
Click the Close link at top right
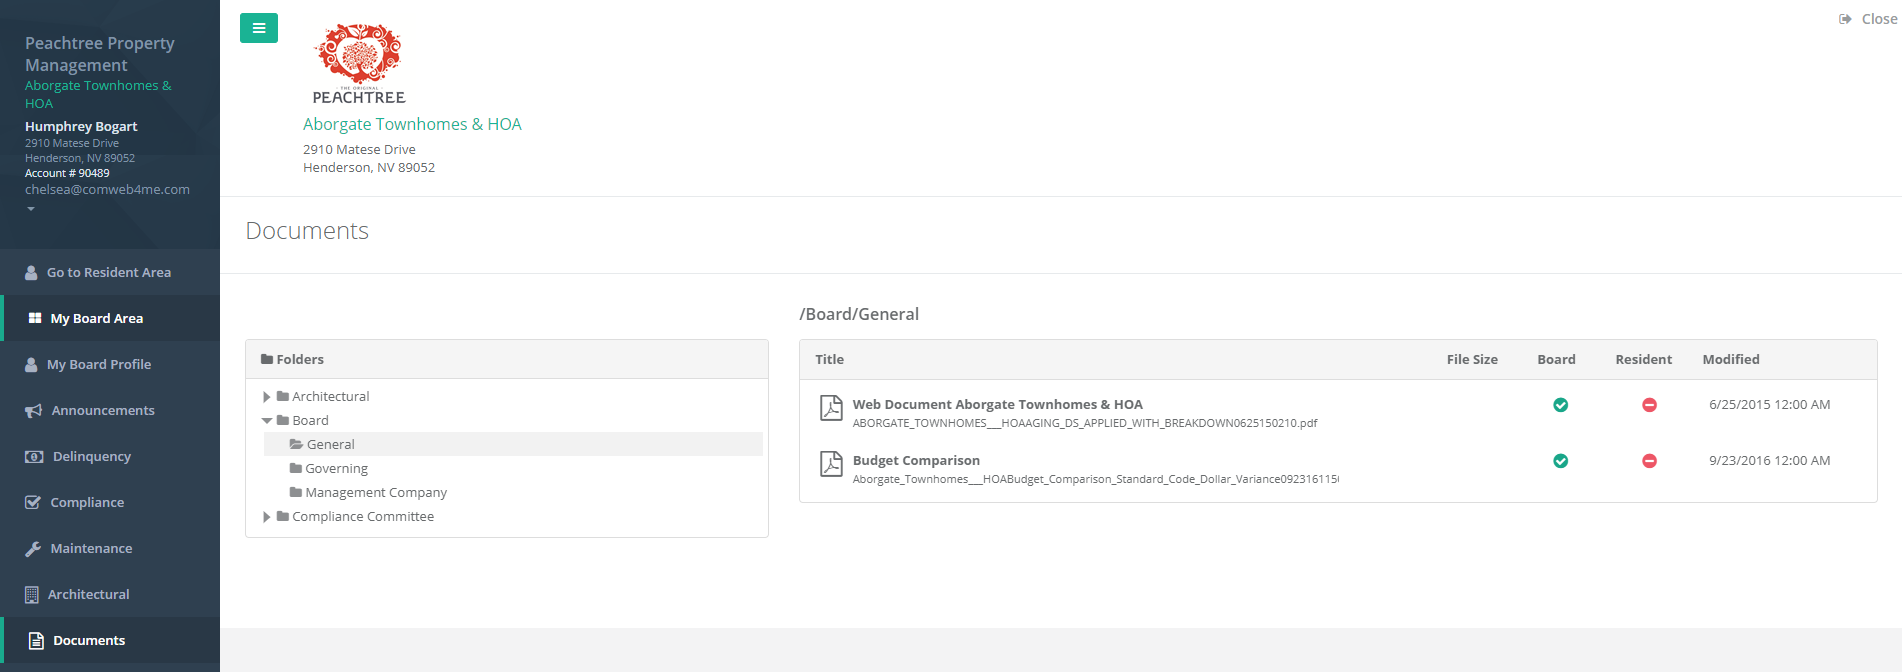(1868, 19)
